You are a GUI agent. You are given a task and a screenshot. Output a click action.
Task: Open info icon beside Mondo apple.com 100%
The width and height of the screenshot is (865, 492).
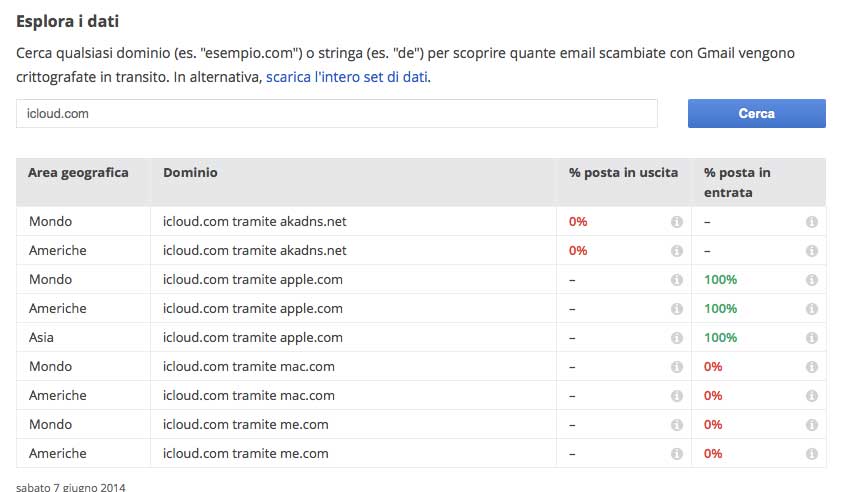(x=812, y=280)
